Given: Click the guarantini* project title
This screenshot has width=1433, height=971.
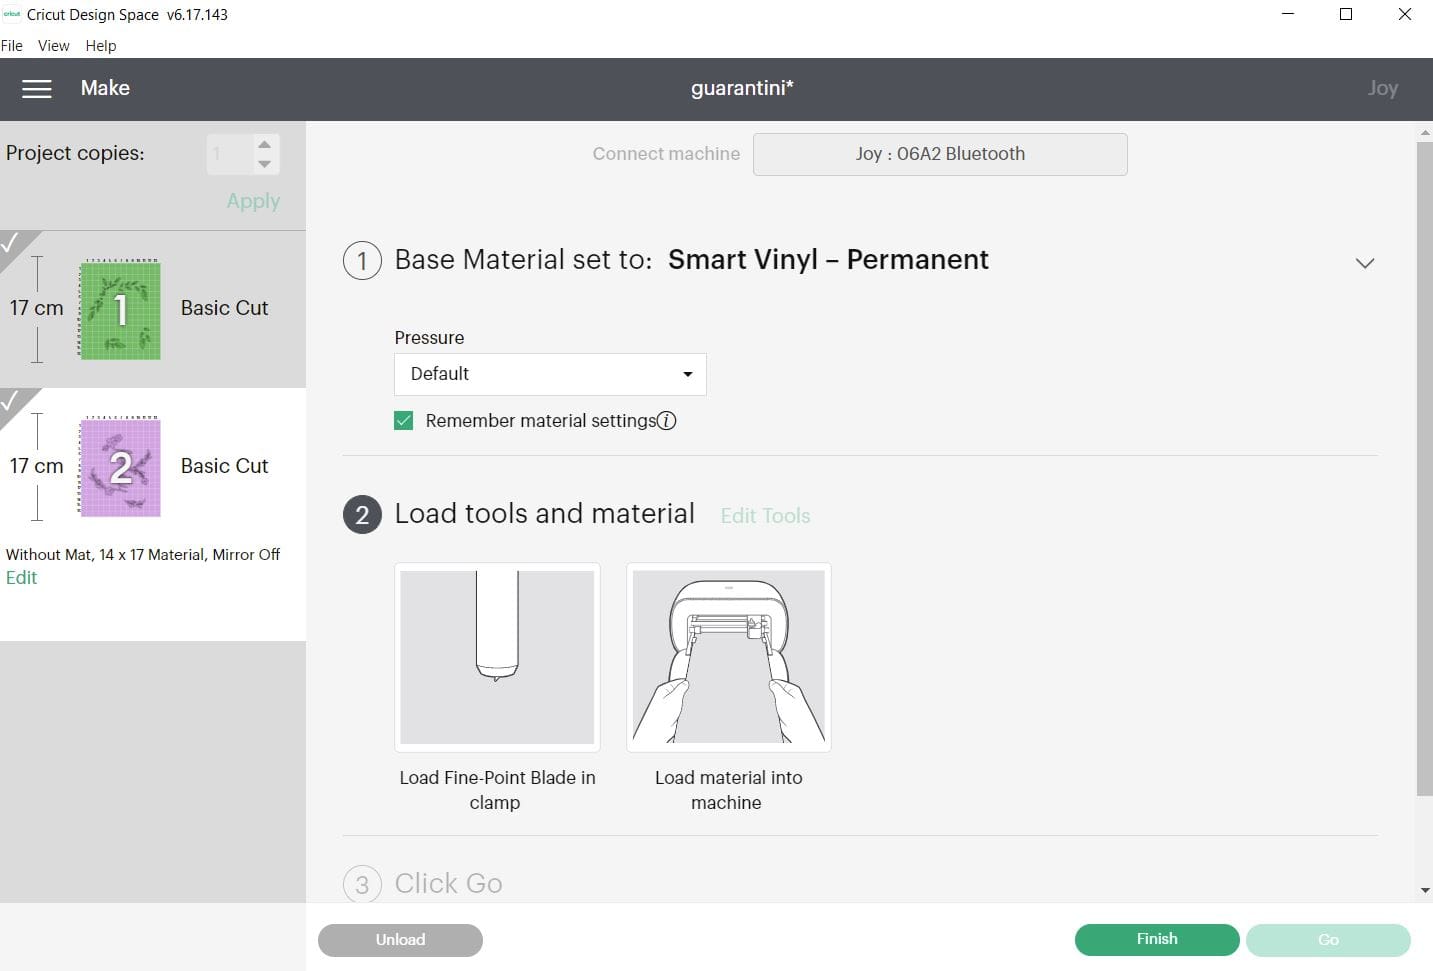Looking at the screenshot, I should [742, 88].
